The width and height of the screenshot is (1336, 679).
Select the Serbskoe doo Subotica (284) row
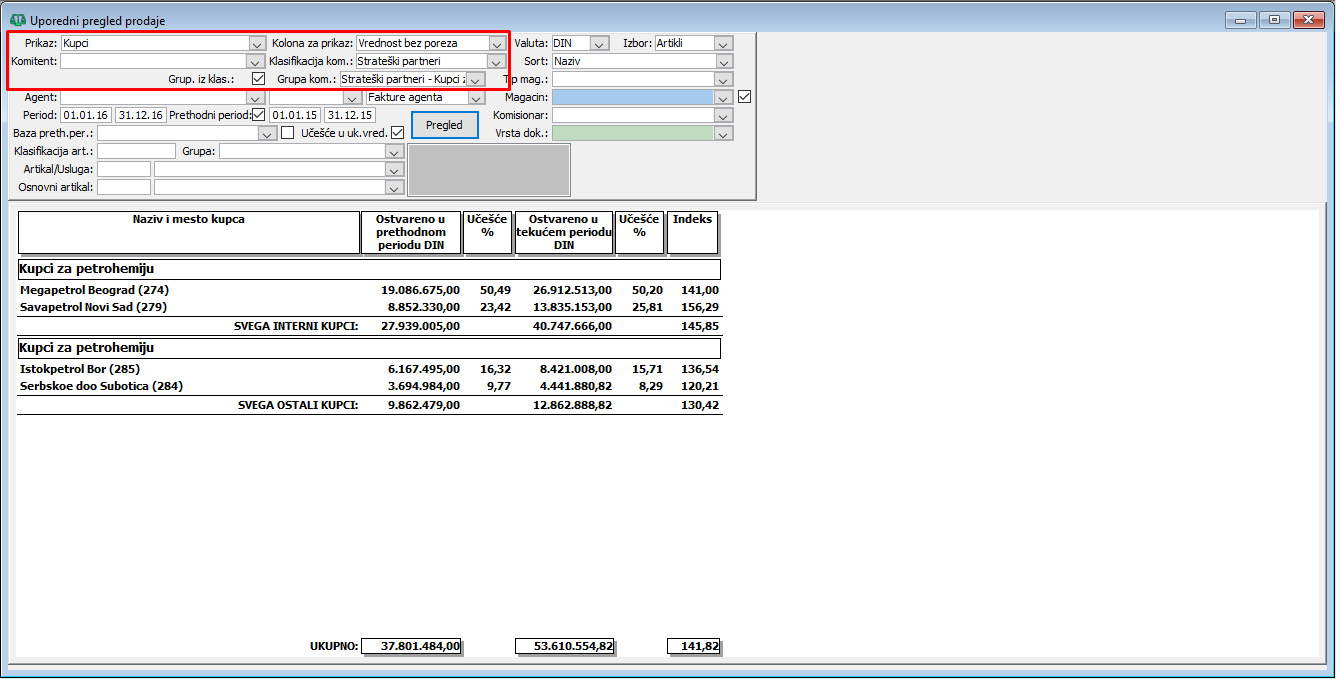click(x=370, y=386)
